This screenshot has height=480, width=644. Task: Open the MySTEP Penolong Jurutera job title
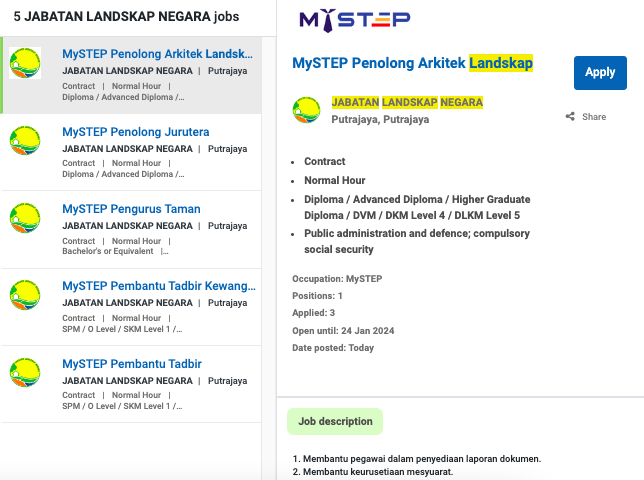click(x=135, y=132)
